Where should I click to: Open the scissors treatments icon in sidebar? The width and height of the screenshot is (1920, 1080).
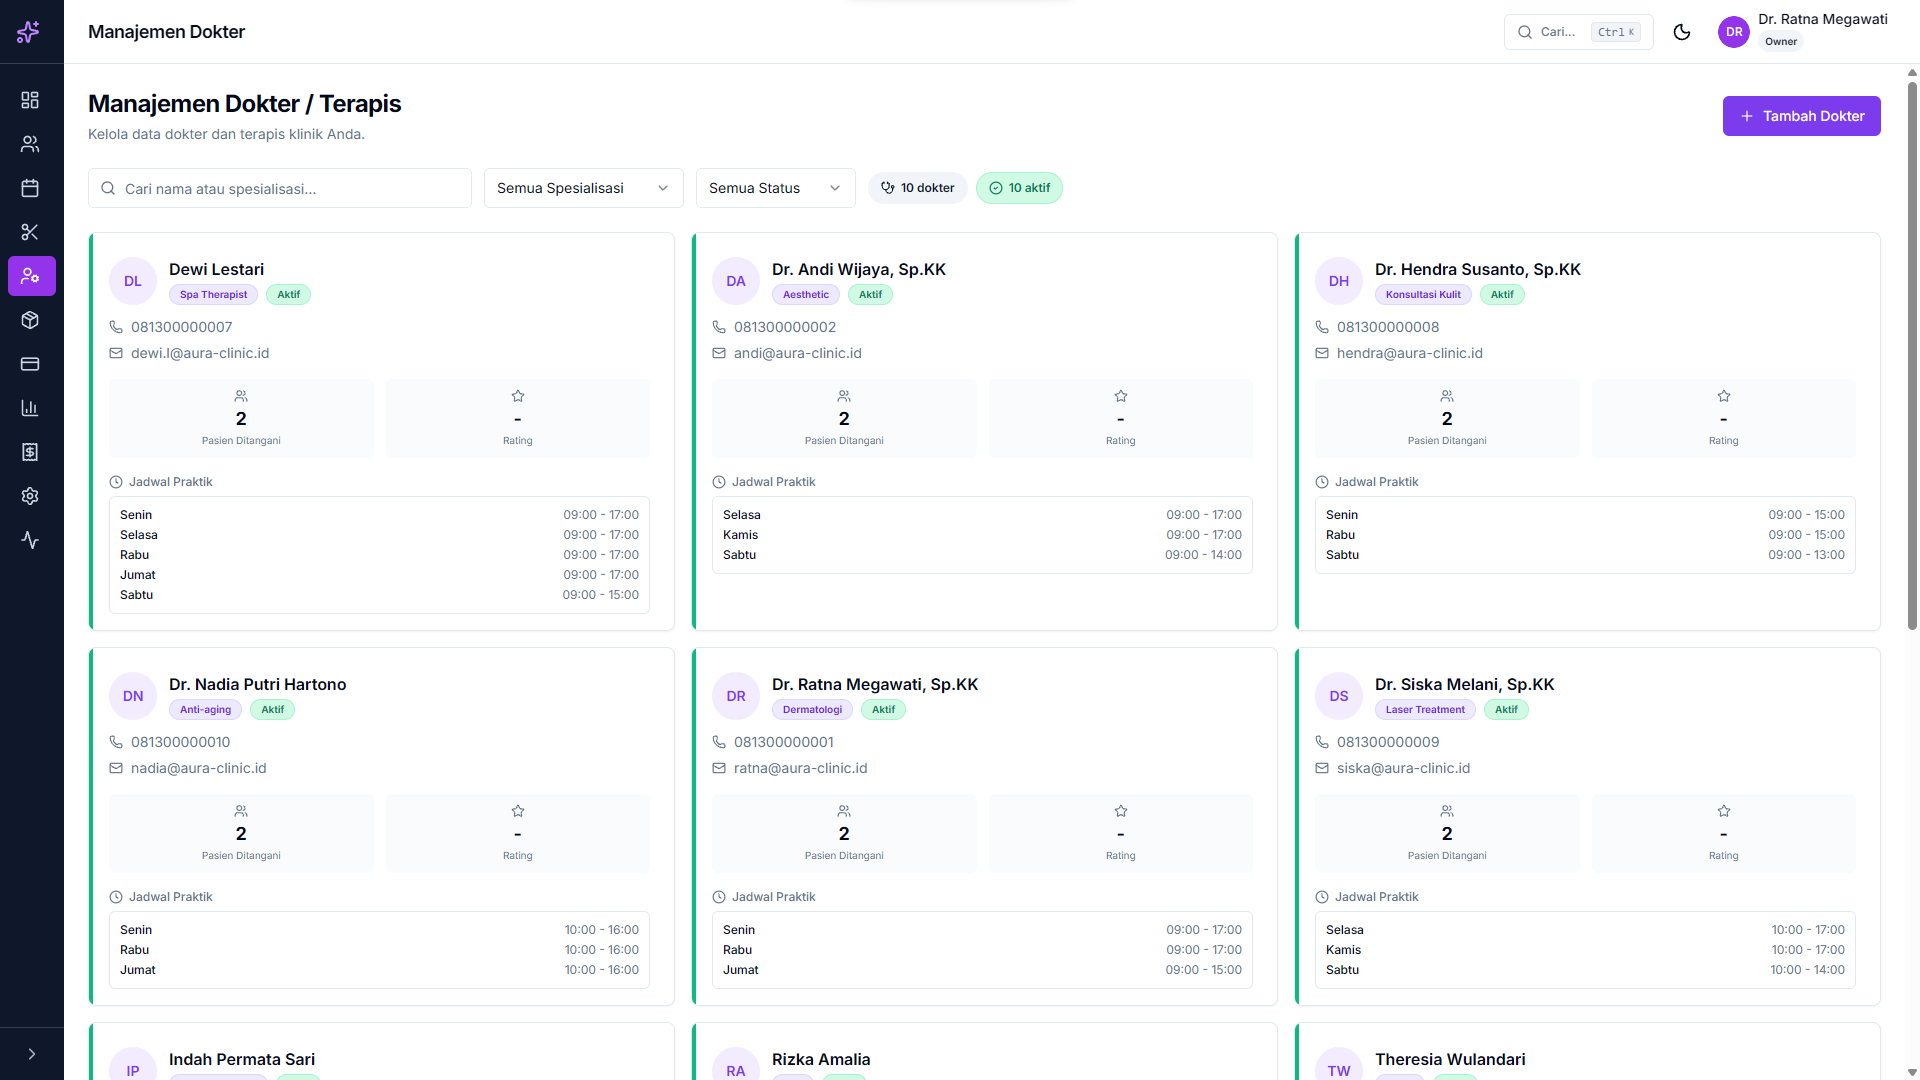tap(30, 232)
